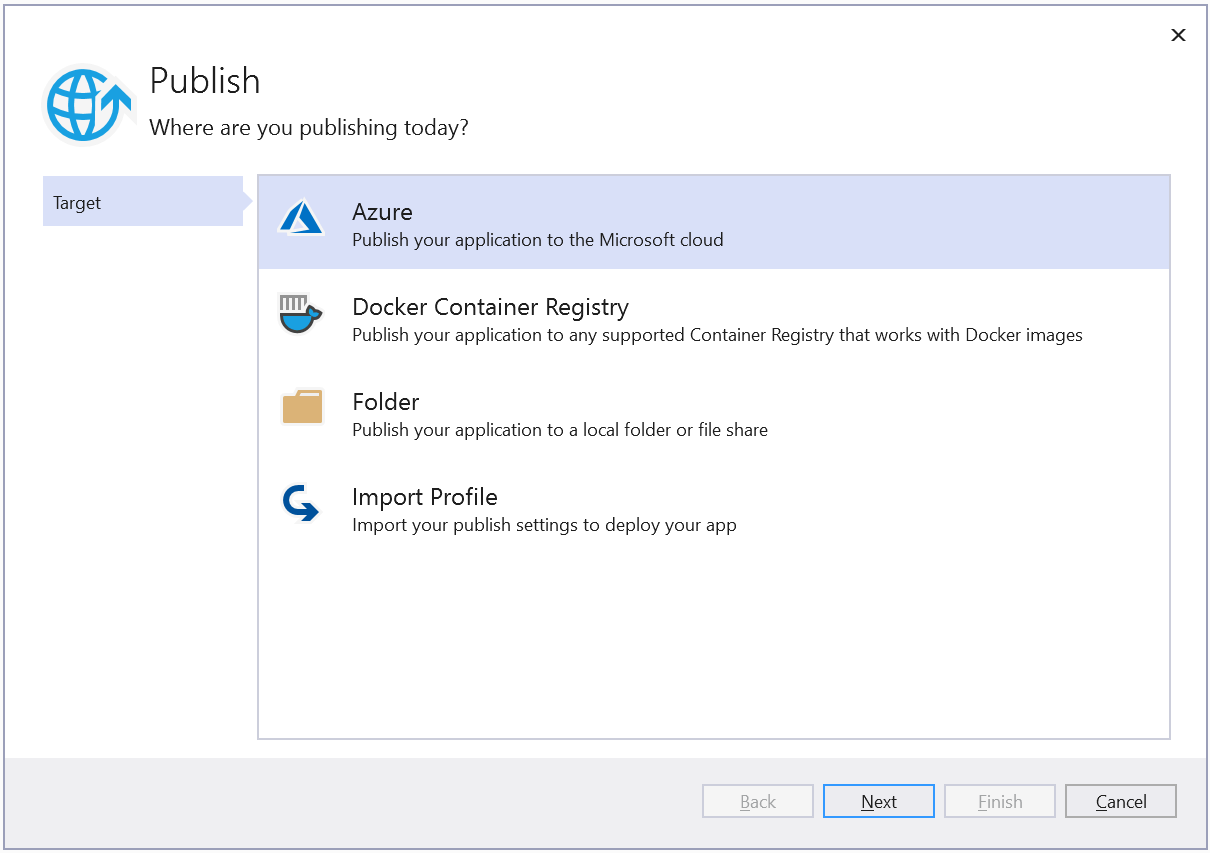Click the Publish dialog title
The width and height of the screenshot is (1210, 853).
(x=204, y=81)
